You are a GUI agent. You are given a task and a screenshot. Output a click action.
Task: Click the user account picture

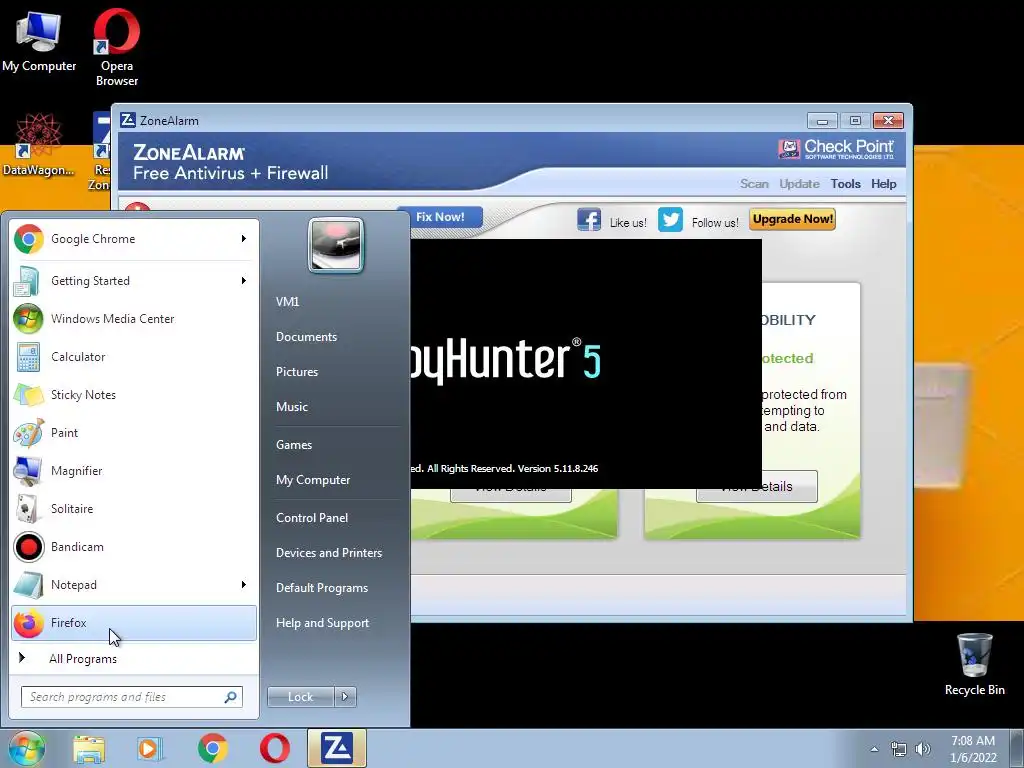pos(336,245)
